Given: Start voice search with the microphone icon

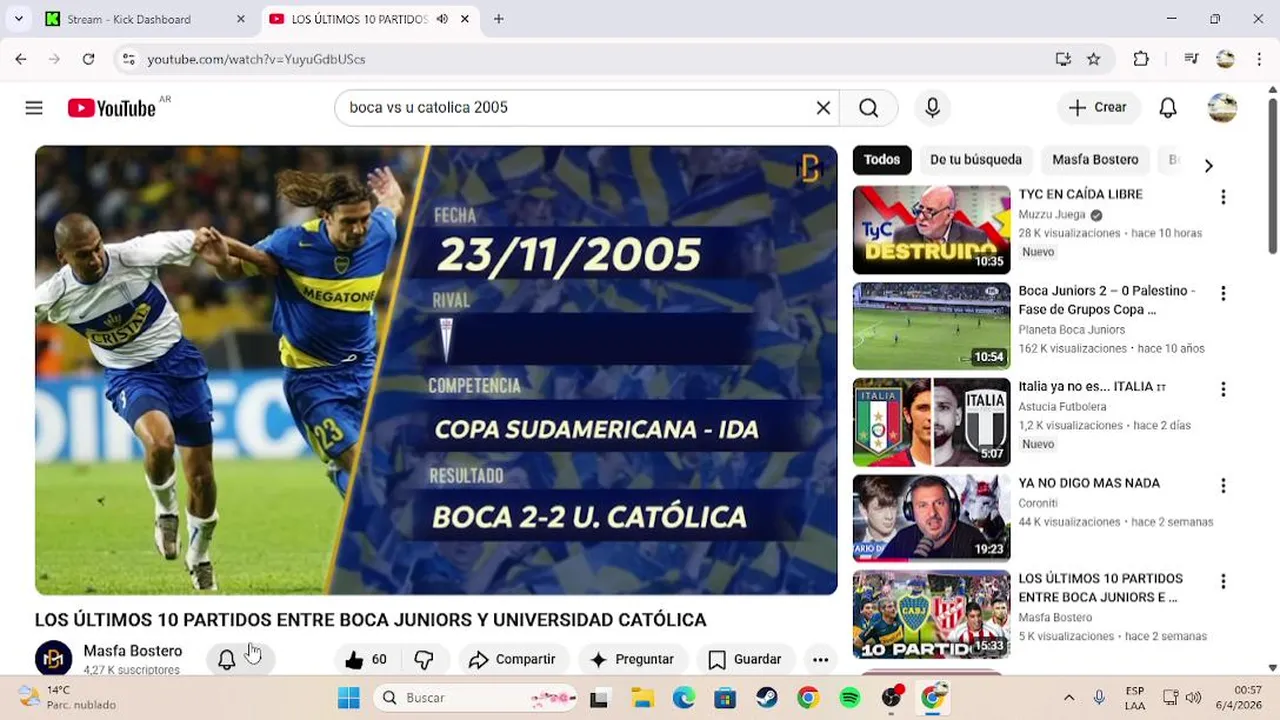Looking at the screenshot, I should click(932, 108).
